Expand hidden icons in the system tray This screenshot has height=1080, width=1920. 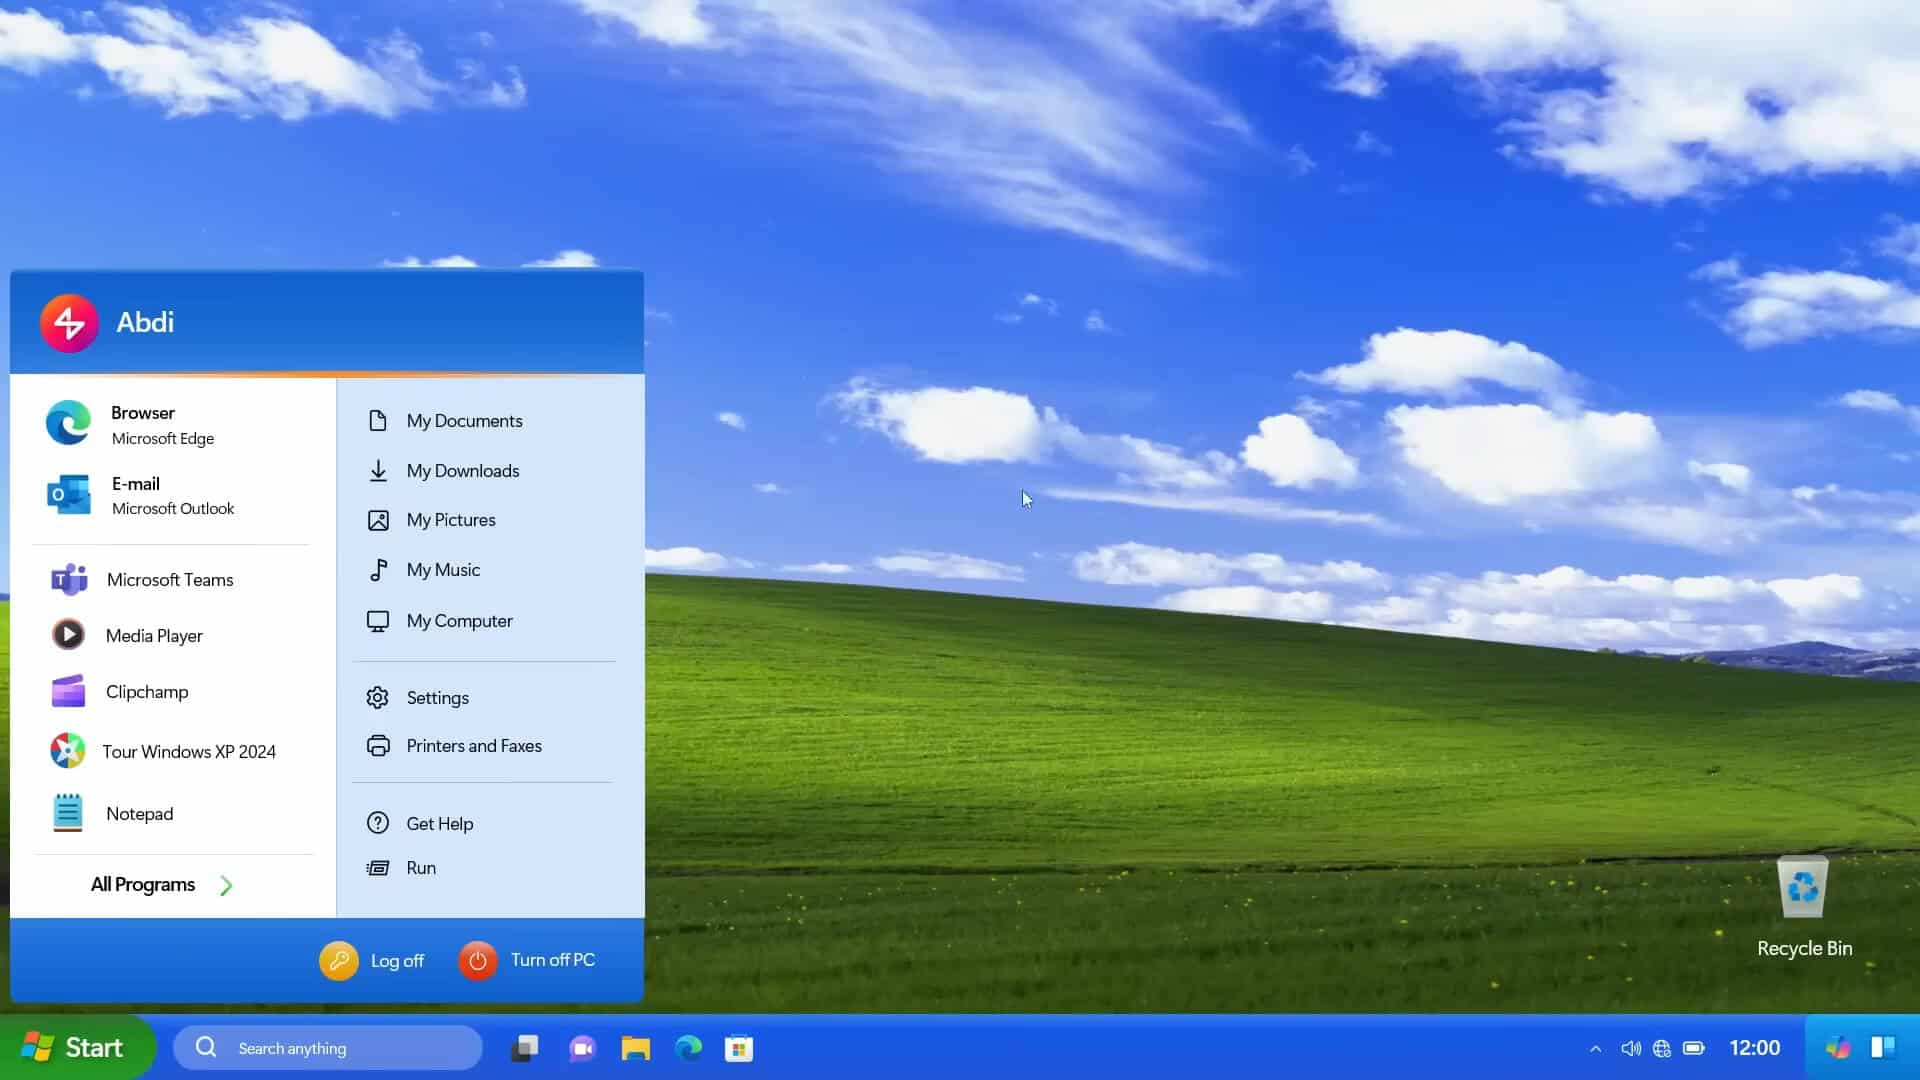(x=1595, y=1047)
